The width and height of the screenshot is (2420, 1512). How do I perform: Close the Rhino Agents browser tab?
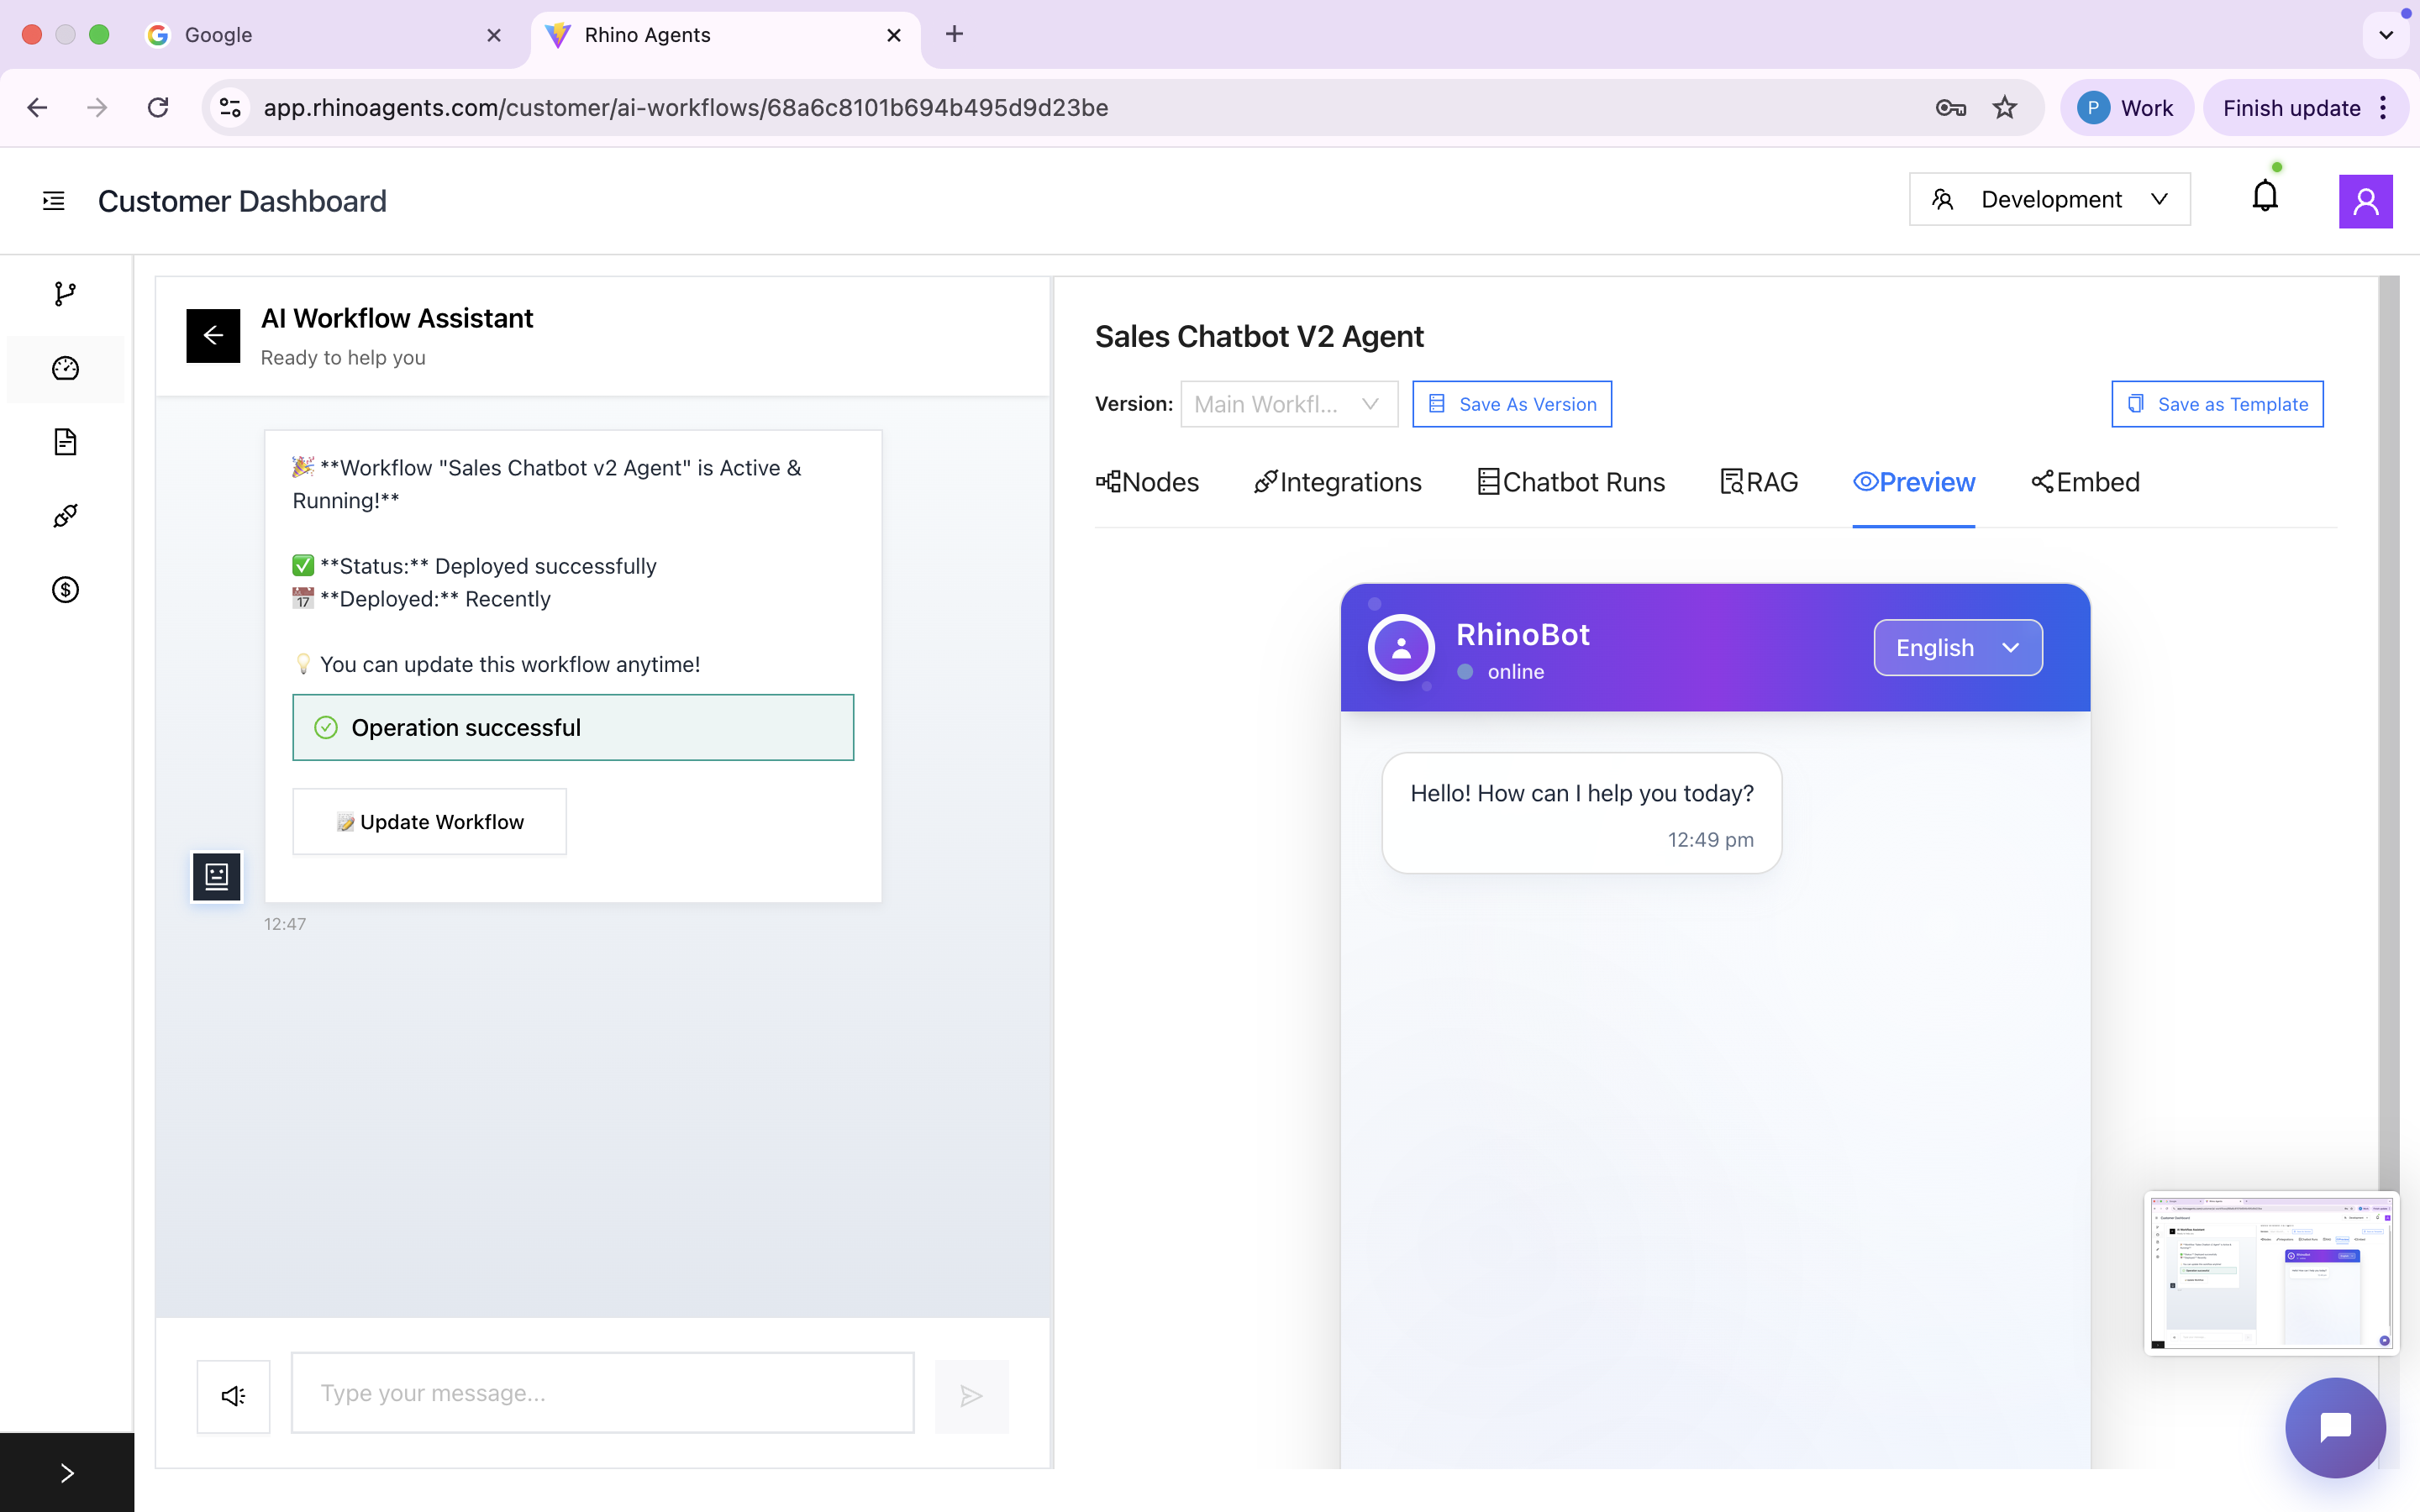894,35
